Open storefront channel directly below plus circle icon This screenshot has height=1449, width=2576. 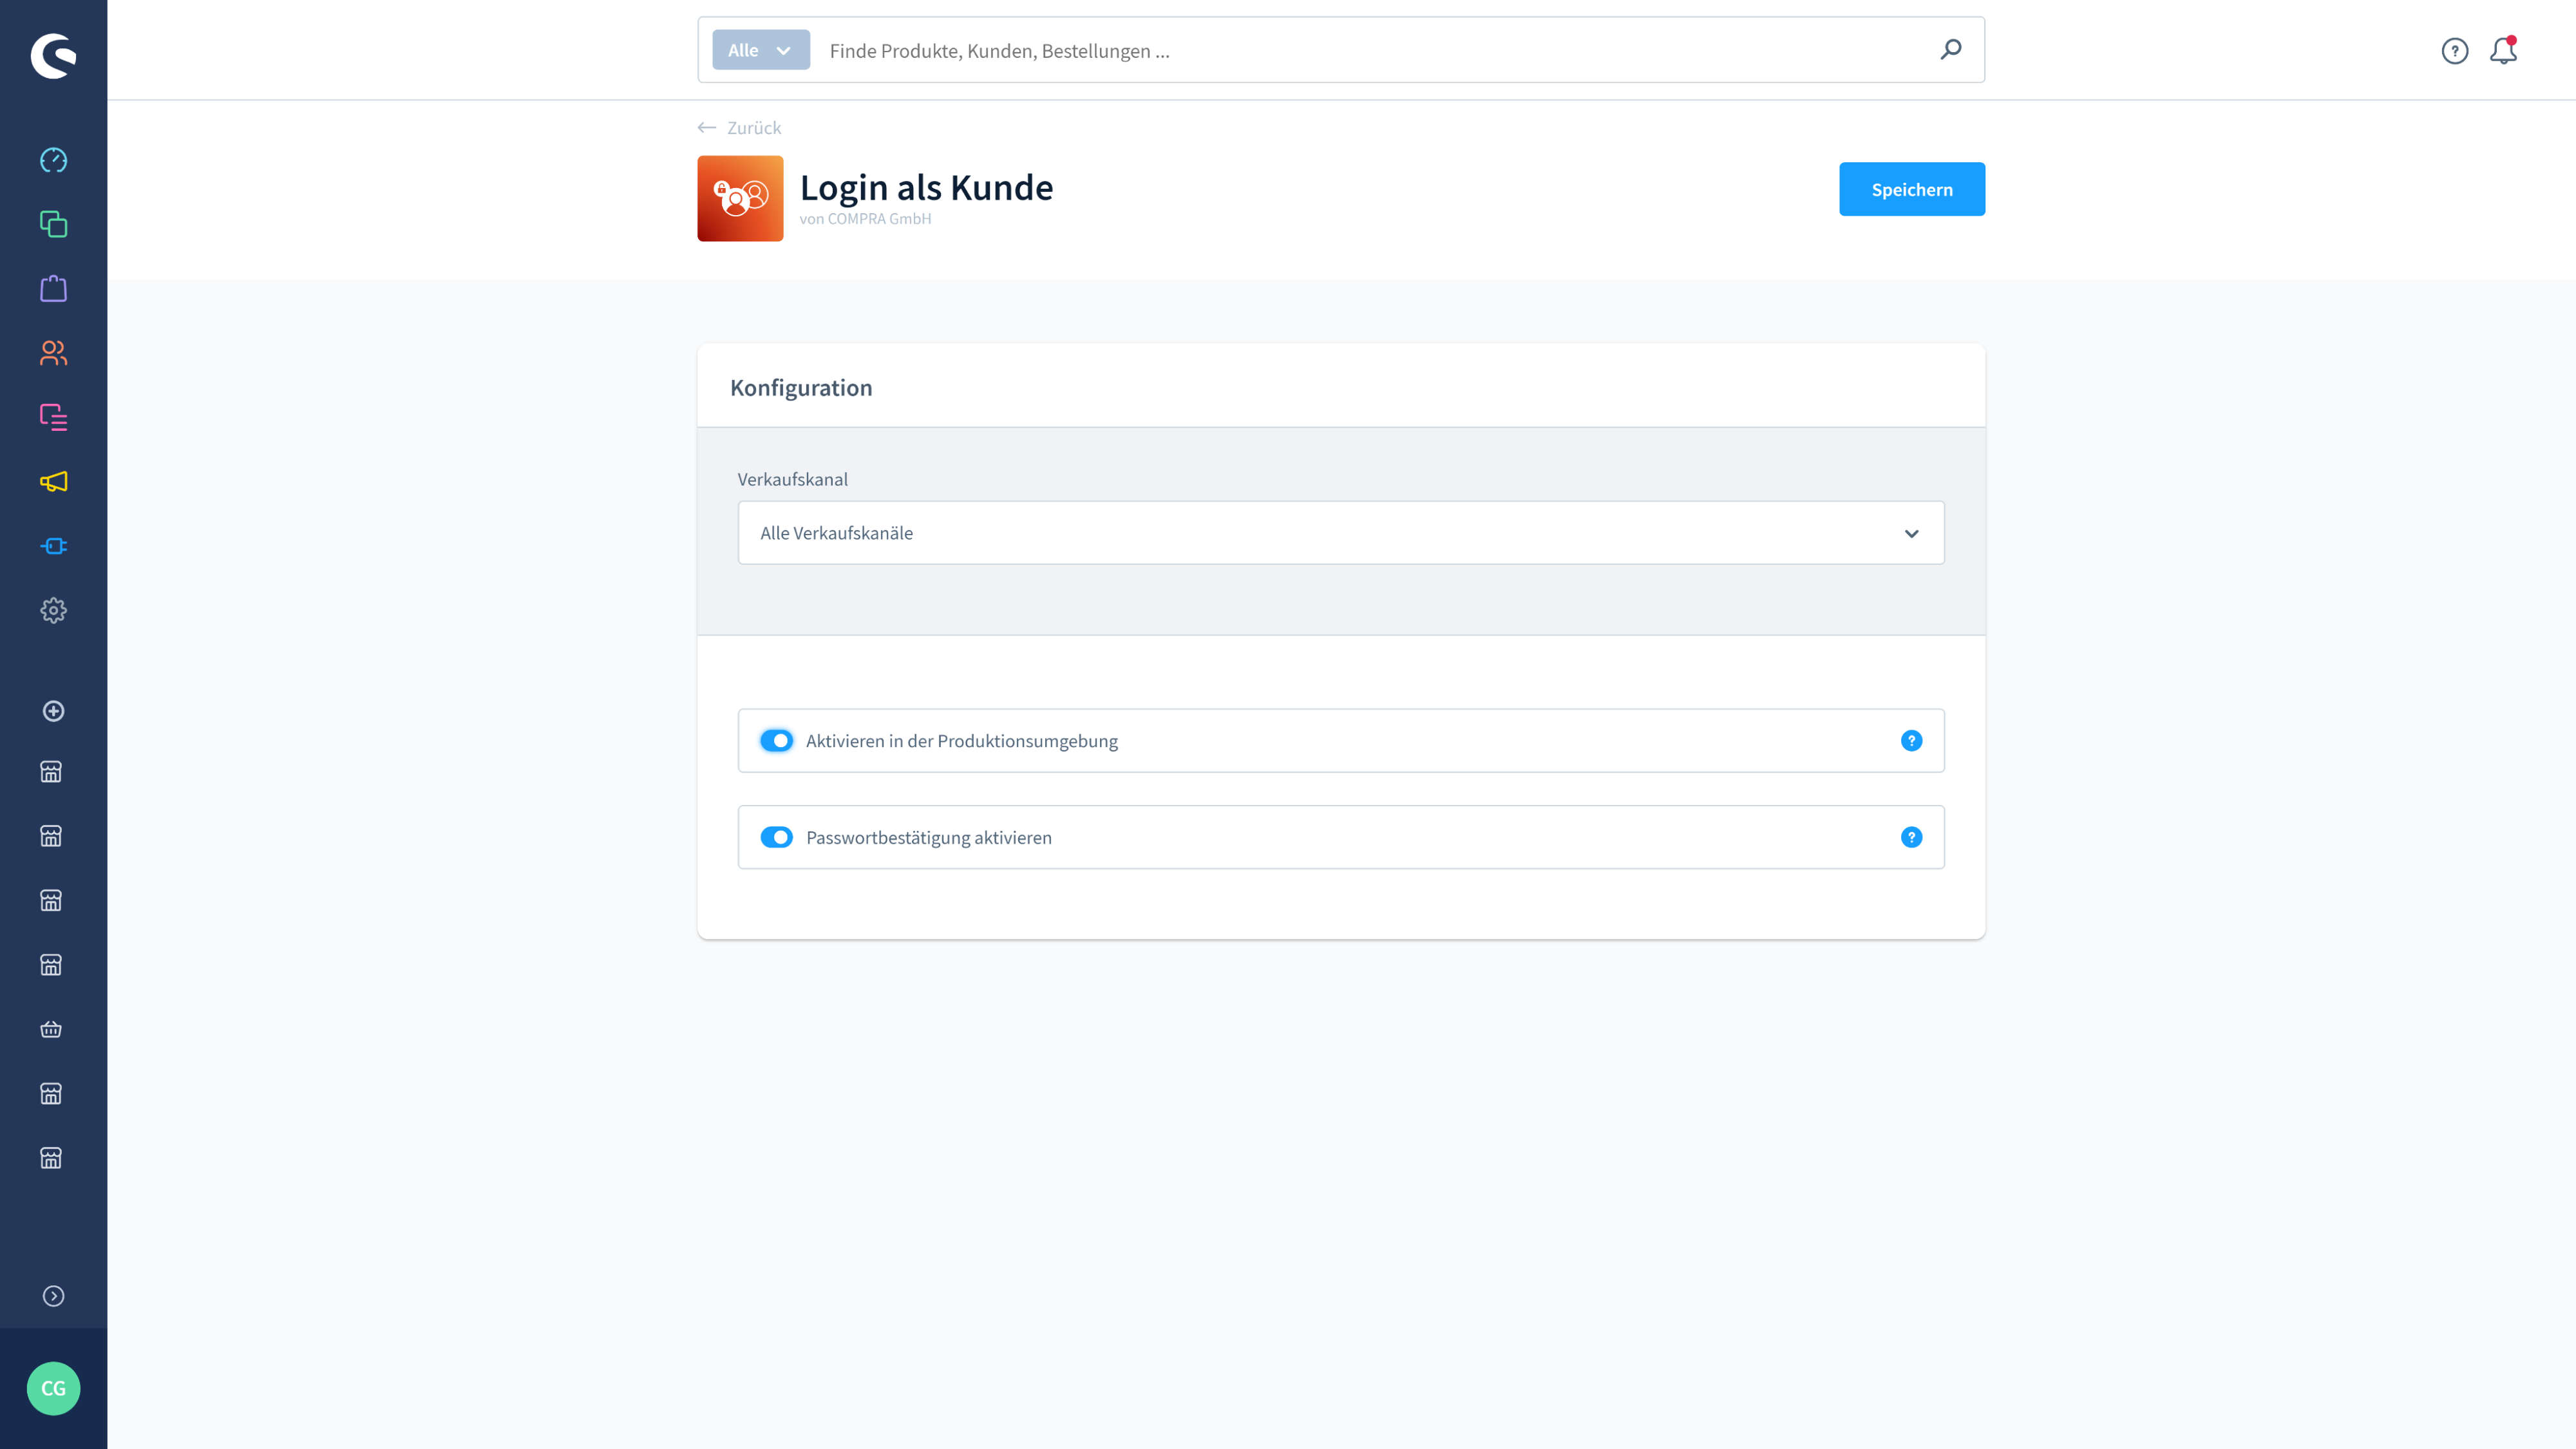pyautogui.click(x=51, y=772)
